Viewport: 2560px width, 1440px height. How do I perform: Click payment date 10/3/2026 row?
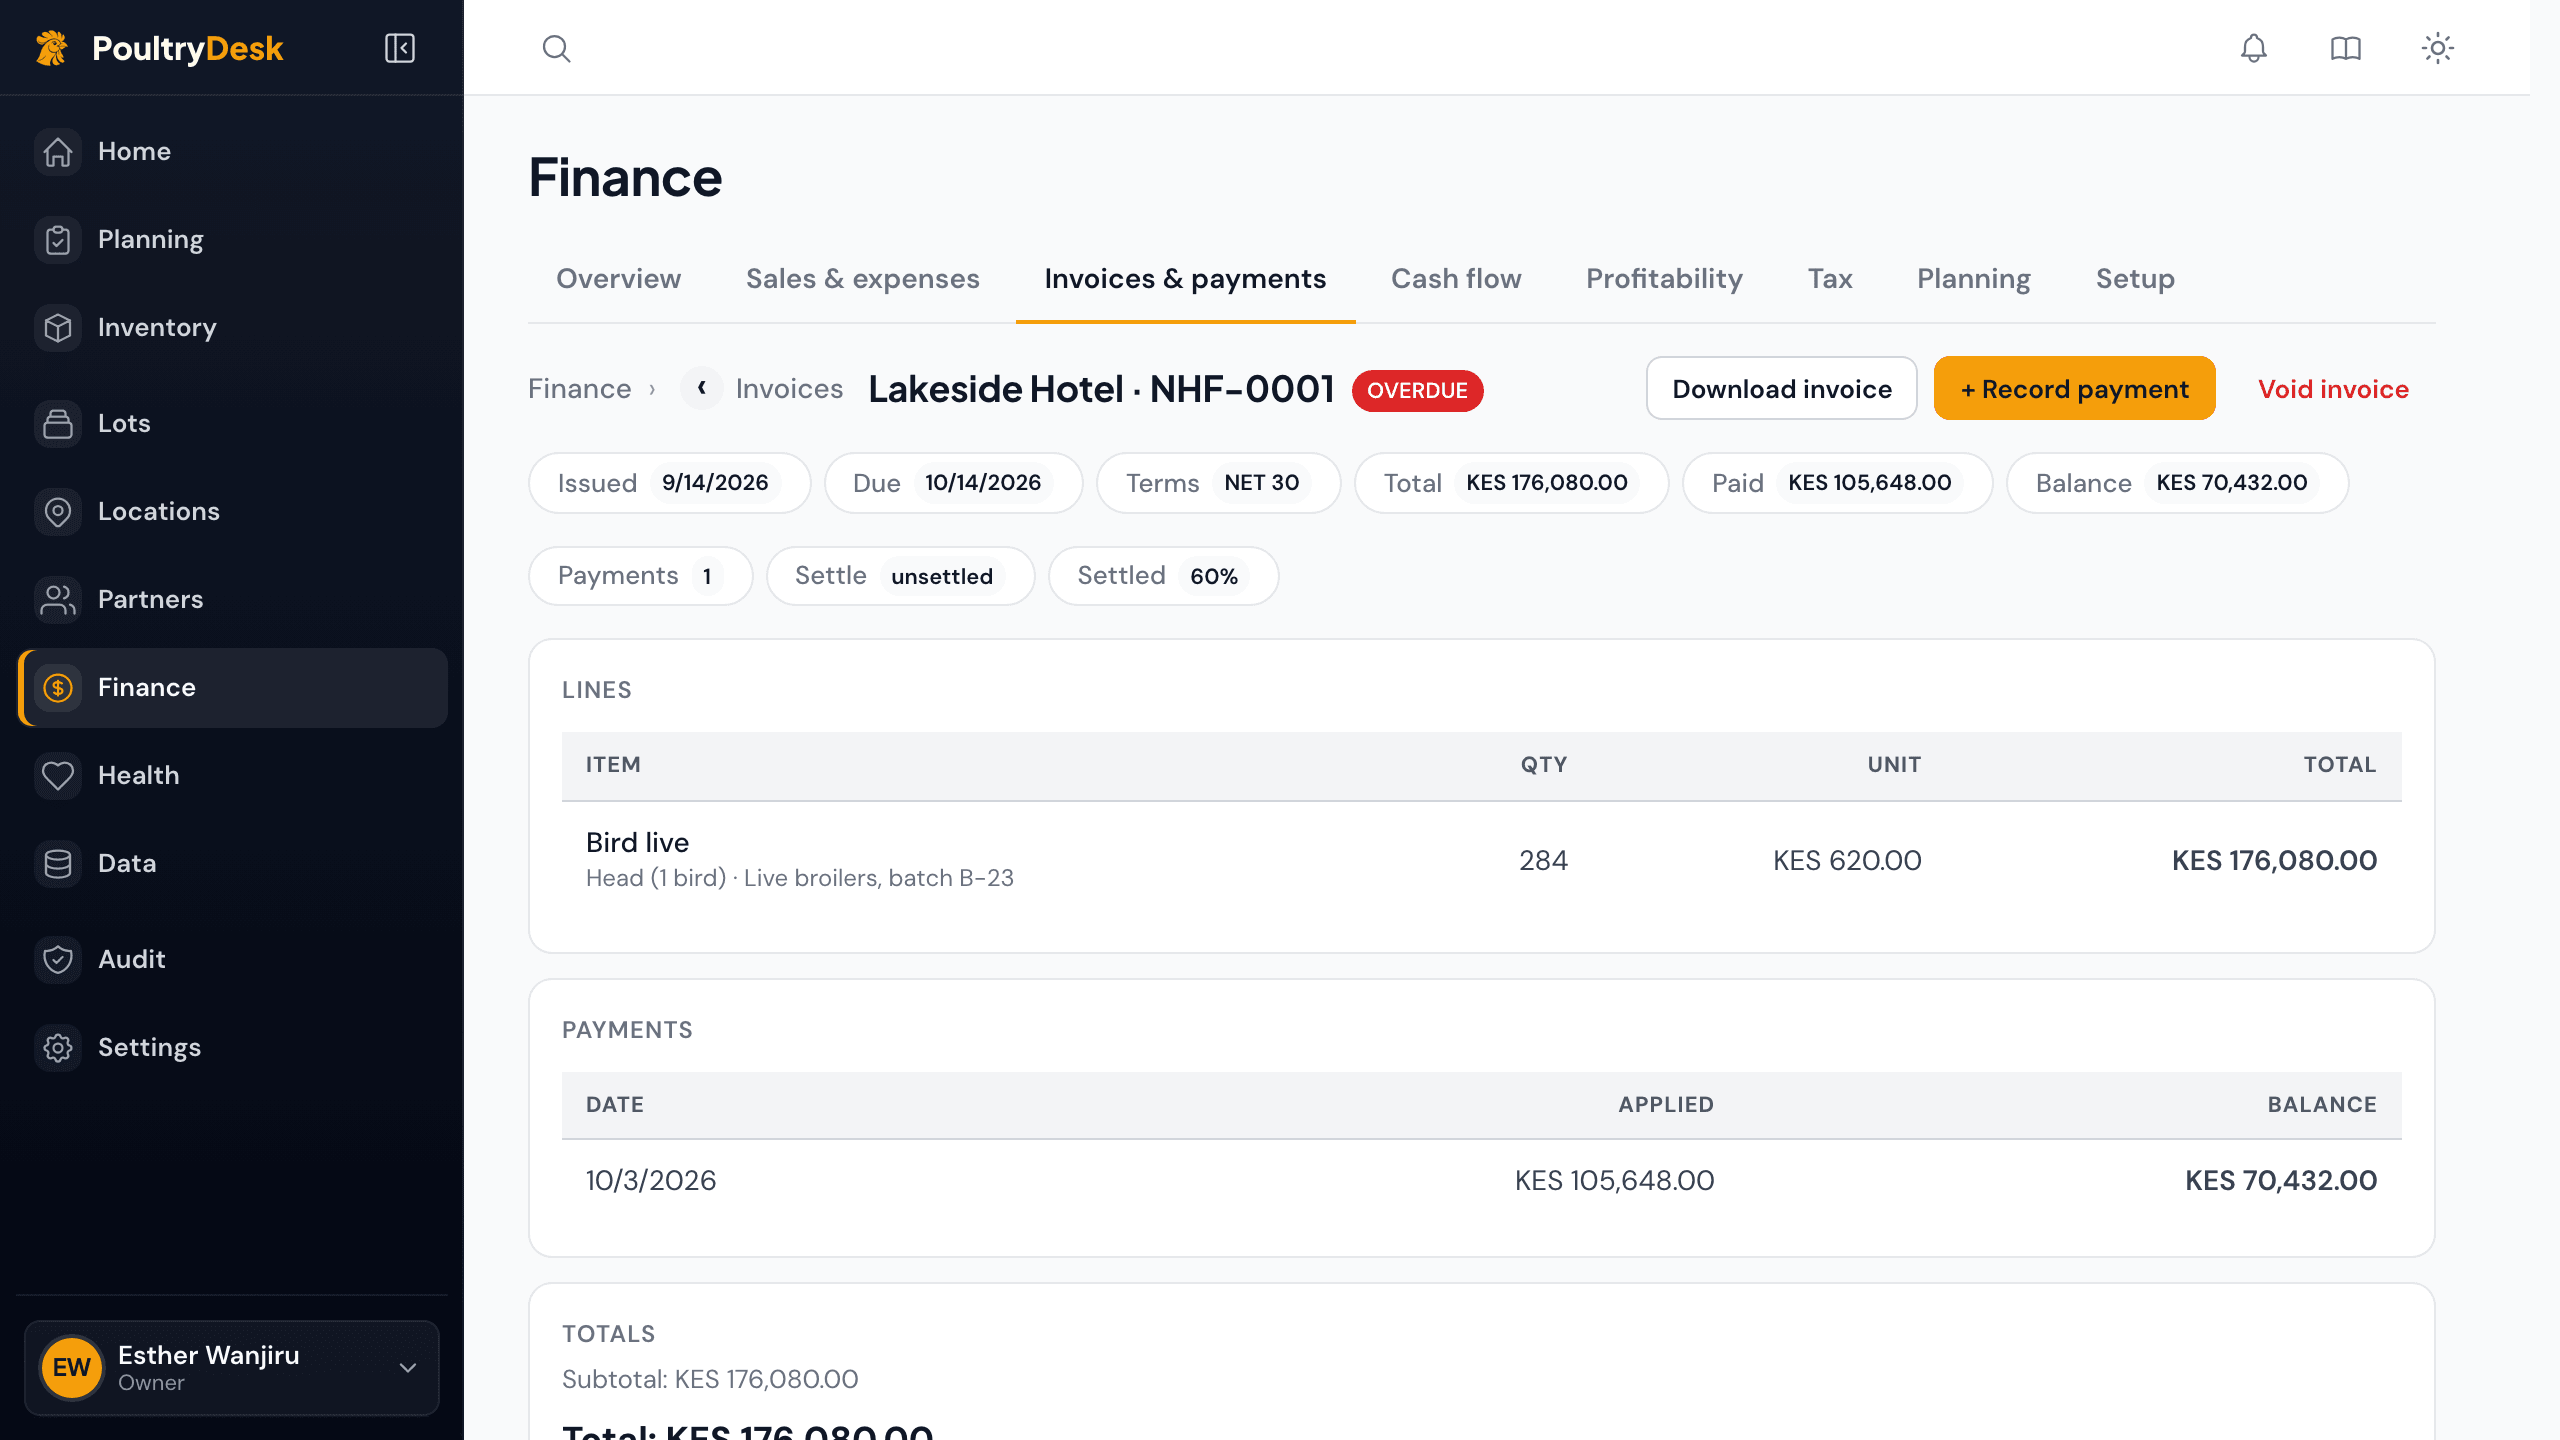pyautogui.click(x=1481, y=1181)
